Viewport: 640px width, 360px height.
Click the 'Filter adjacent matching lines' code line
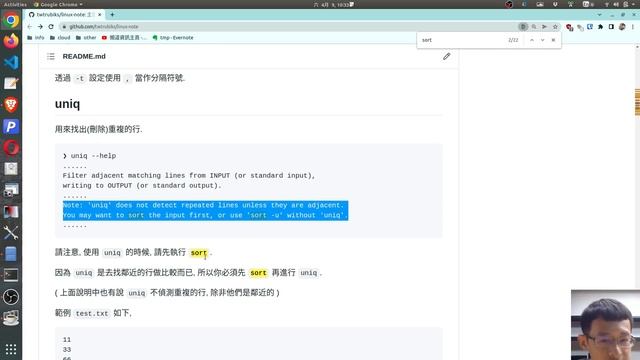coord(189,176)
